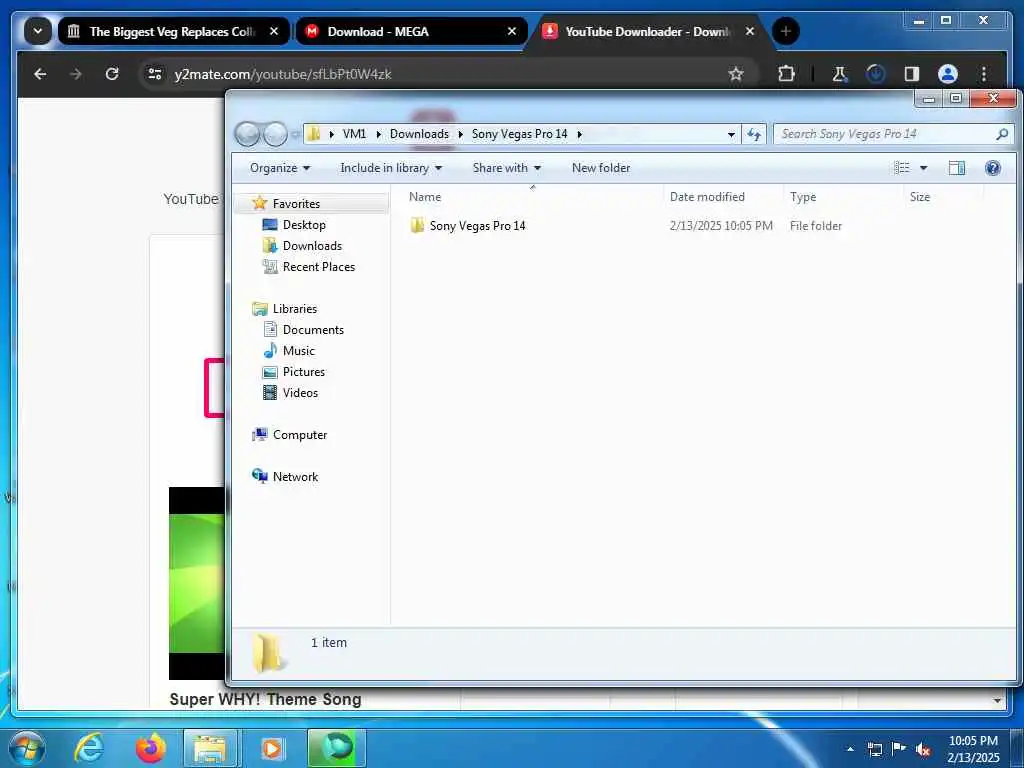The image size is (1024, 768).
Task: Click Sony Vegas Pro 14 breadcrumb segment
Action: coord(519,134)
